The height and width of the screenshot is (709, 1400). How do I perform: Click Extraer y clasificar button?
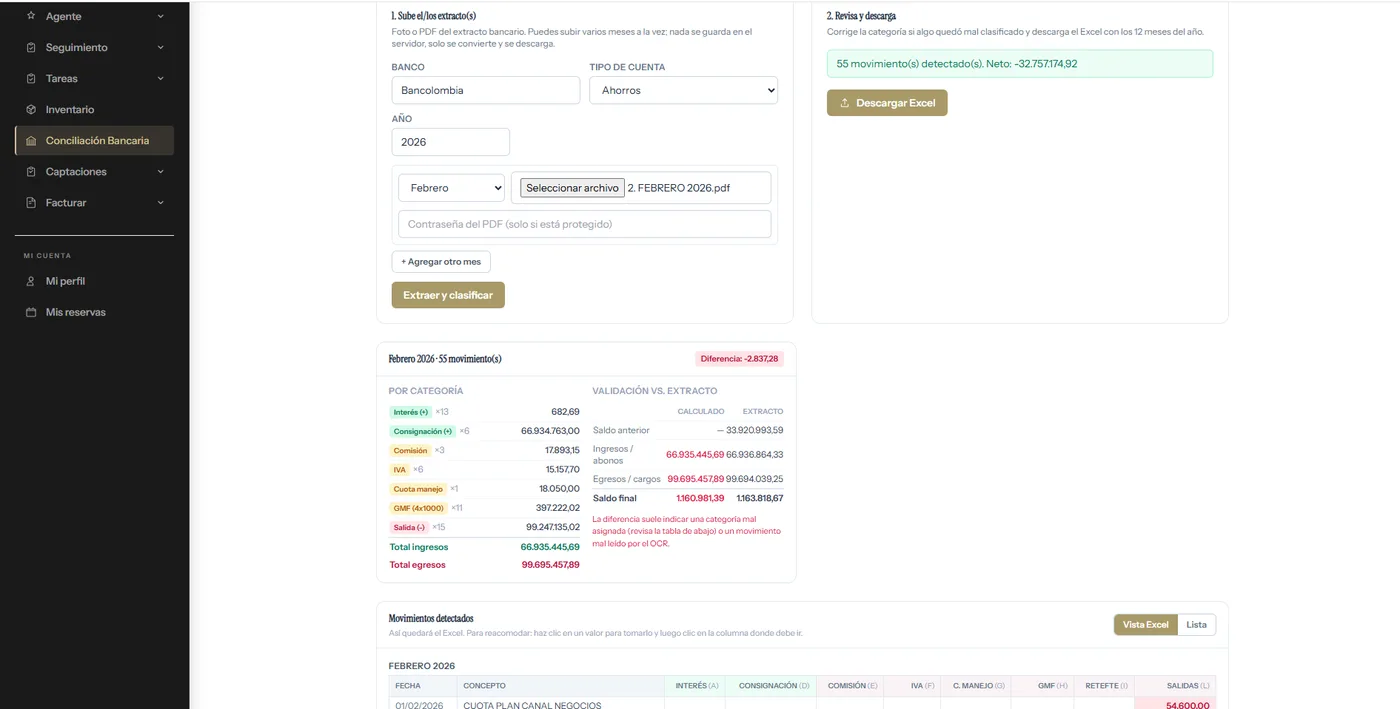[448, 295]
